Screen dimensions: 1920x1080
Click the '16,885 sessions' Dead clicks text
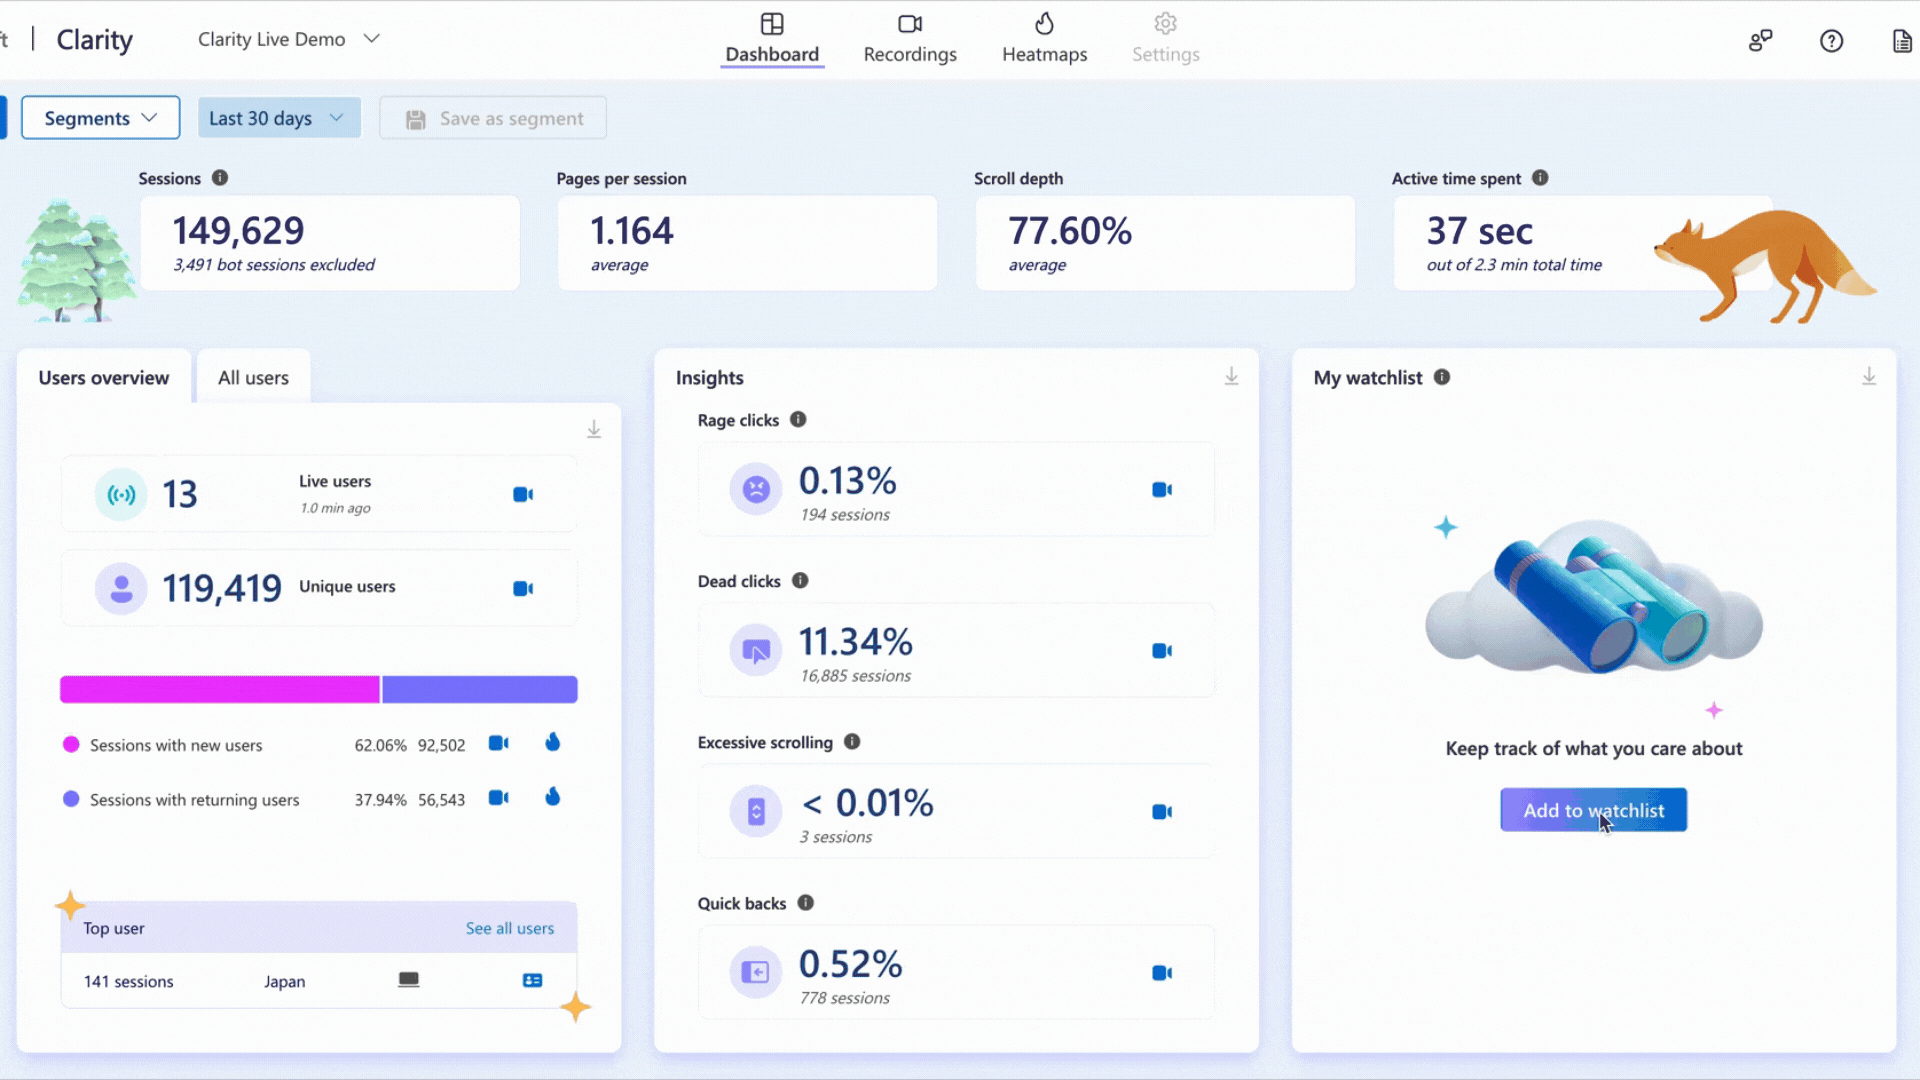click(x=856, y=675)
